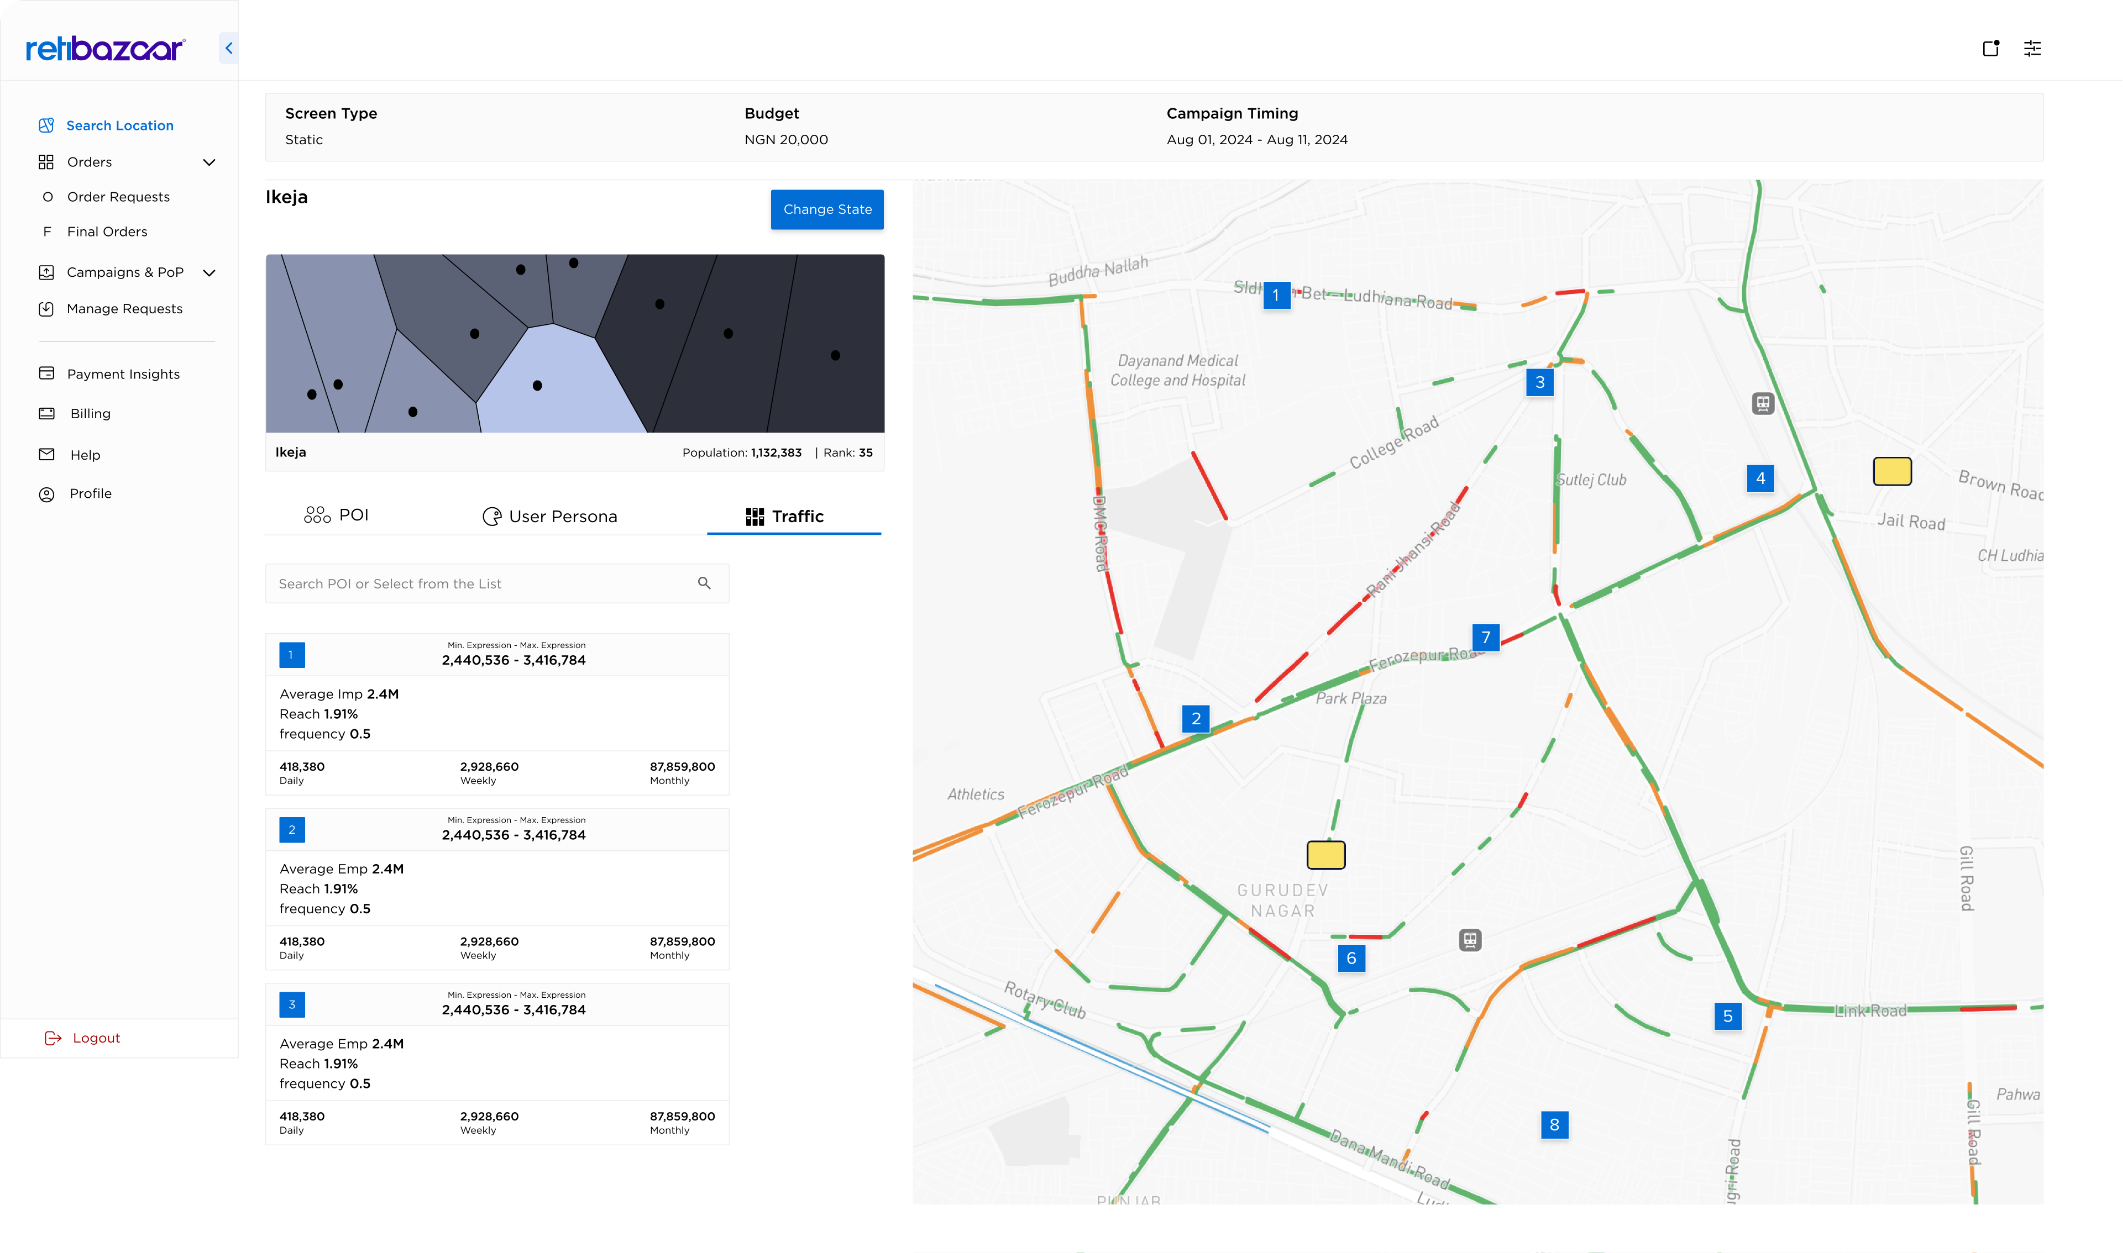Image resolution: width=2123 pixels, height=1253 pixels.
Task: Switch to the POI tab
Action: (337, 515)
